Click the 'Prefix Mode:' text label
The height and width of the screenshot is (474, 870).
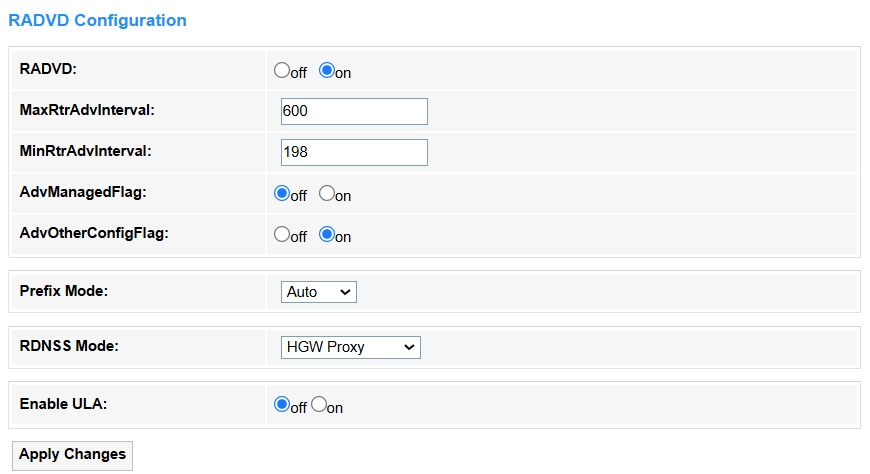[64, 291]
